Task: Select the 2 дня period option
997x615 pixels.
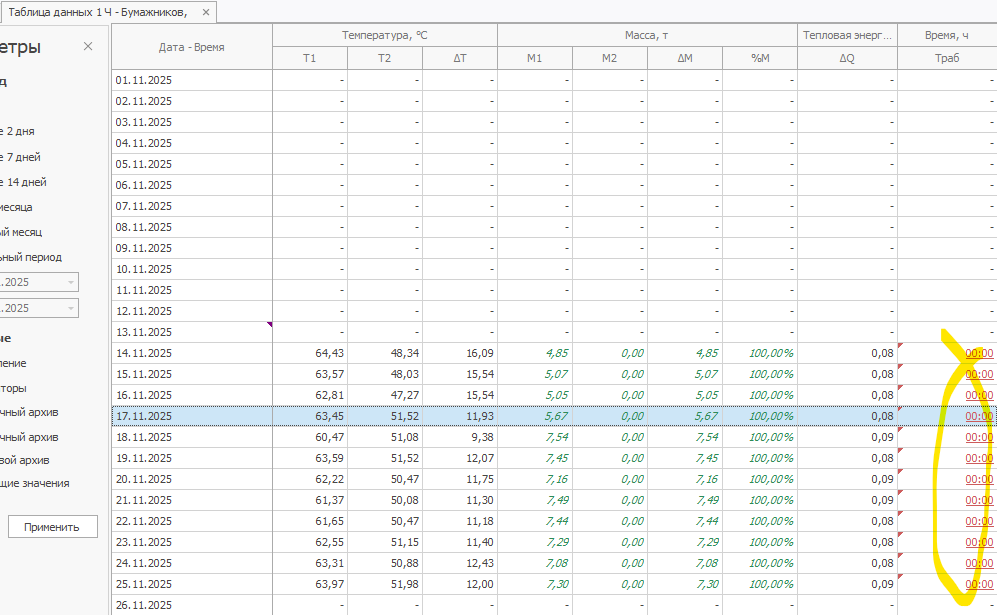Action: pos(24,131)
